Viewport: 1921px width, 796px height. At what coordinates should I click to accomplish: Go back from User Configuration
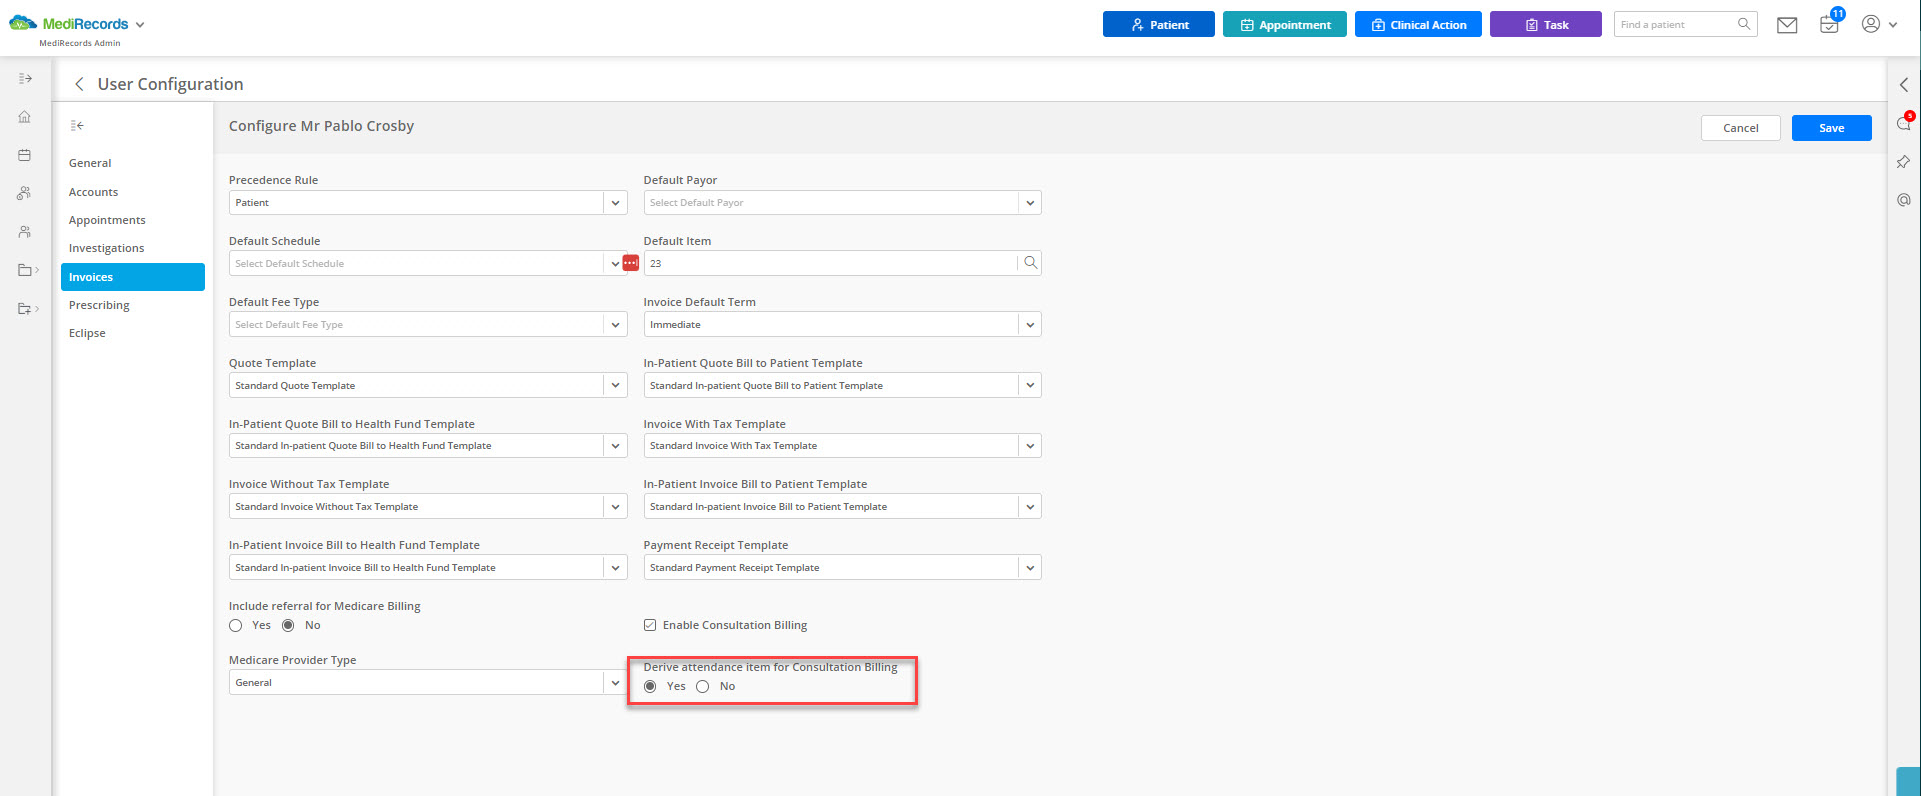pyautogui.click(x=79, y=84)
